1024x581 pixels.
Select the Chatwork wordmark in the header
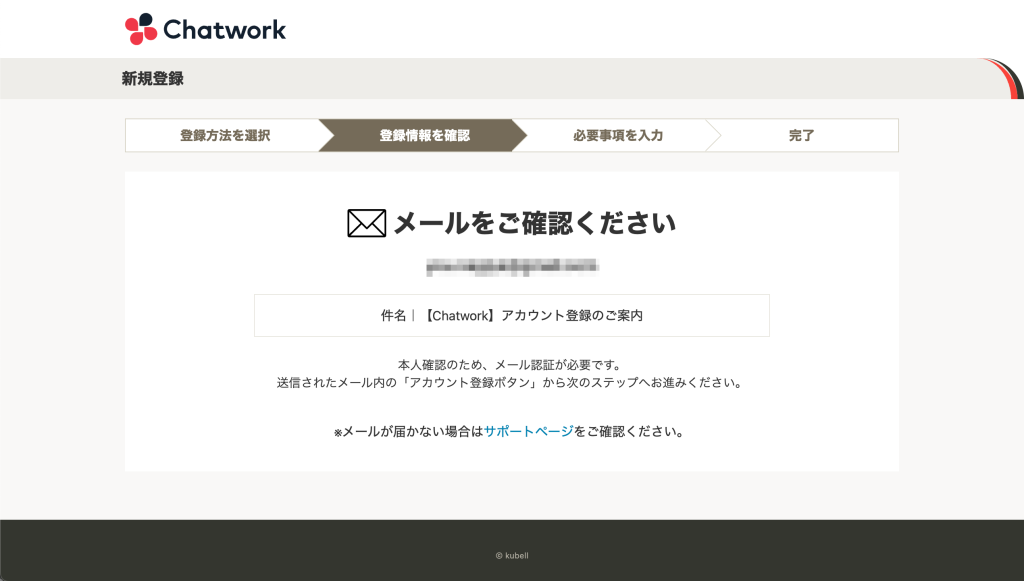225,29
